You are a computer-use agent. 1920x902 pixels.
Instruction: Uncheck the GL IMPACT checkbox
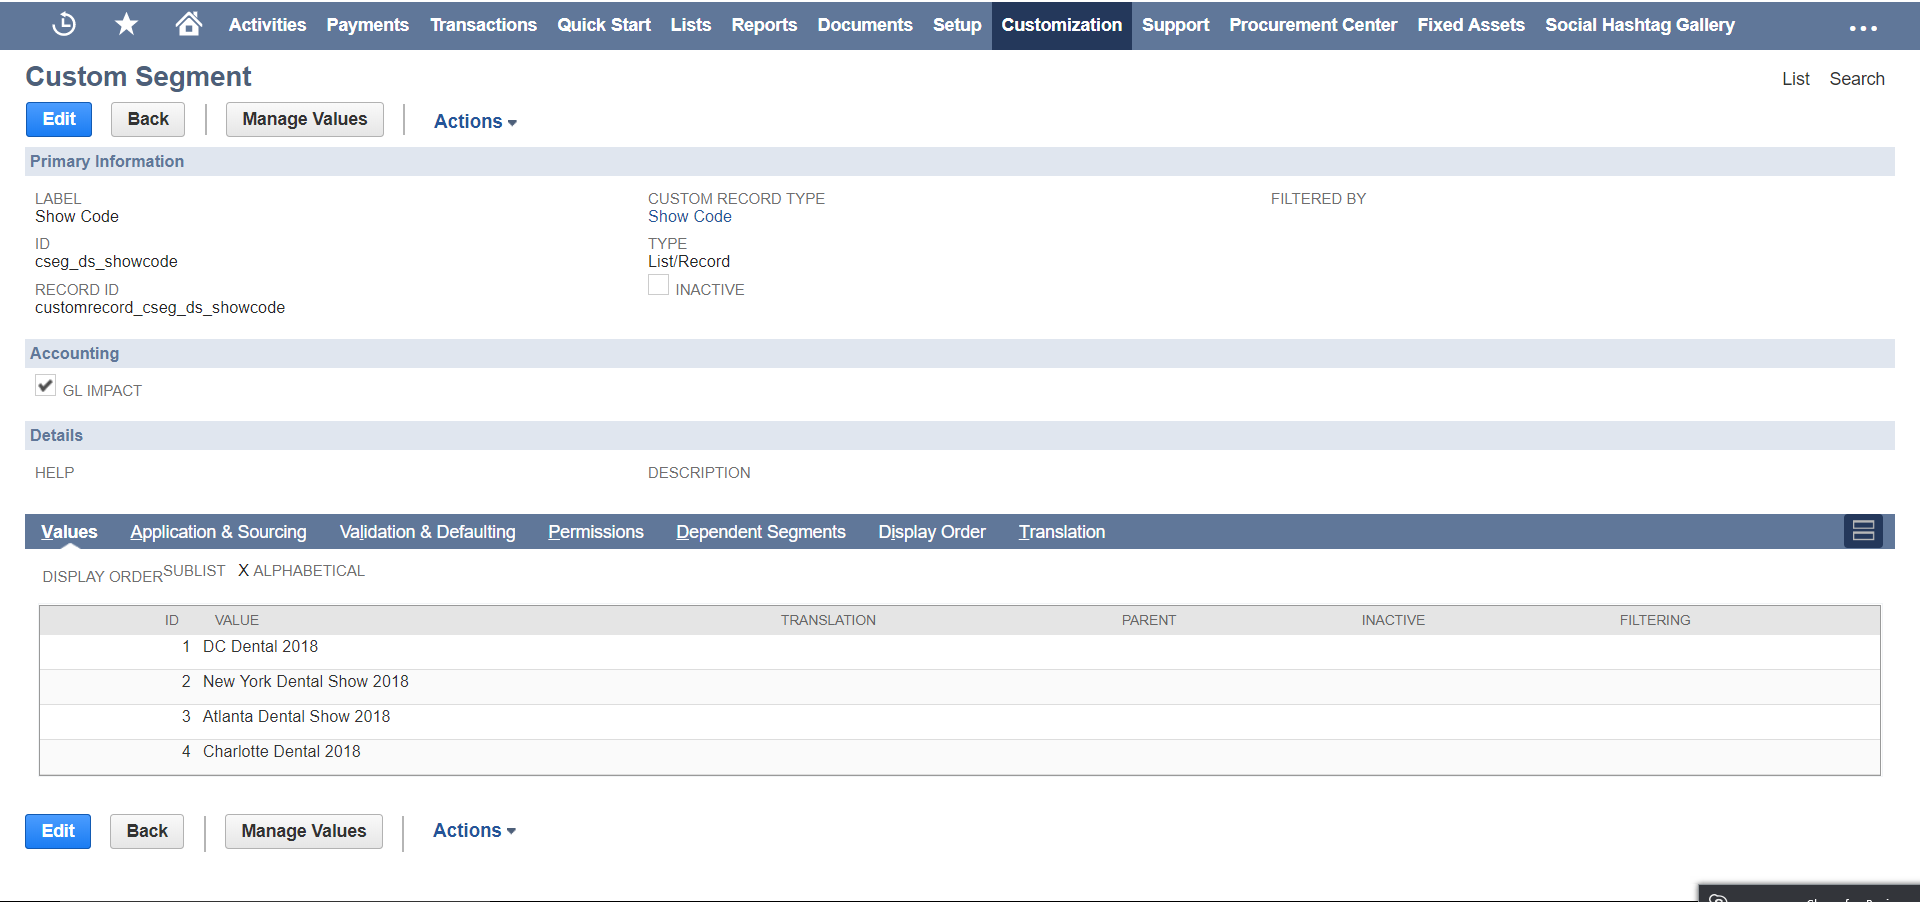(45, 385)
